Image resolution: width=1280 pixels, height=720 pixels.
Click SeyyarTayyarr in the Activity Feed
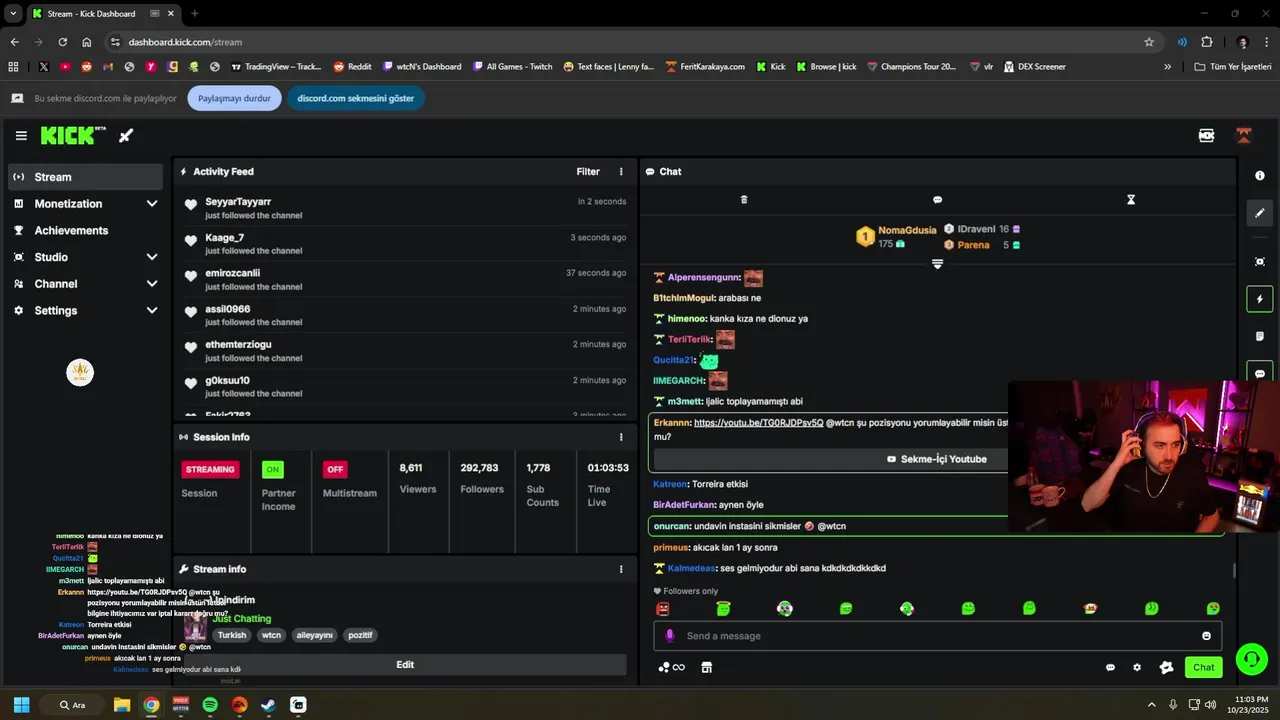point(238,202)
